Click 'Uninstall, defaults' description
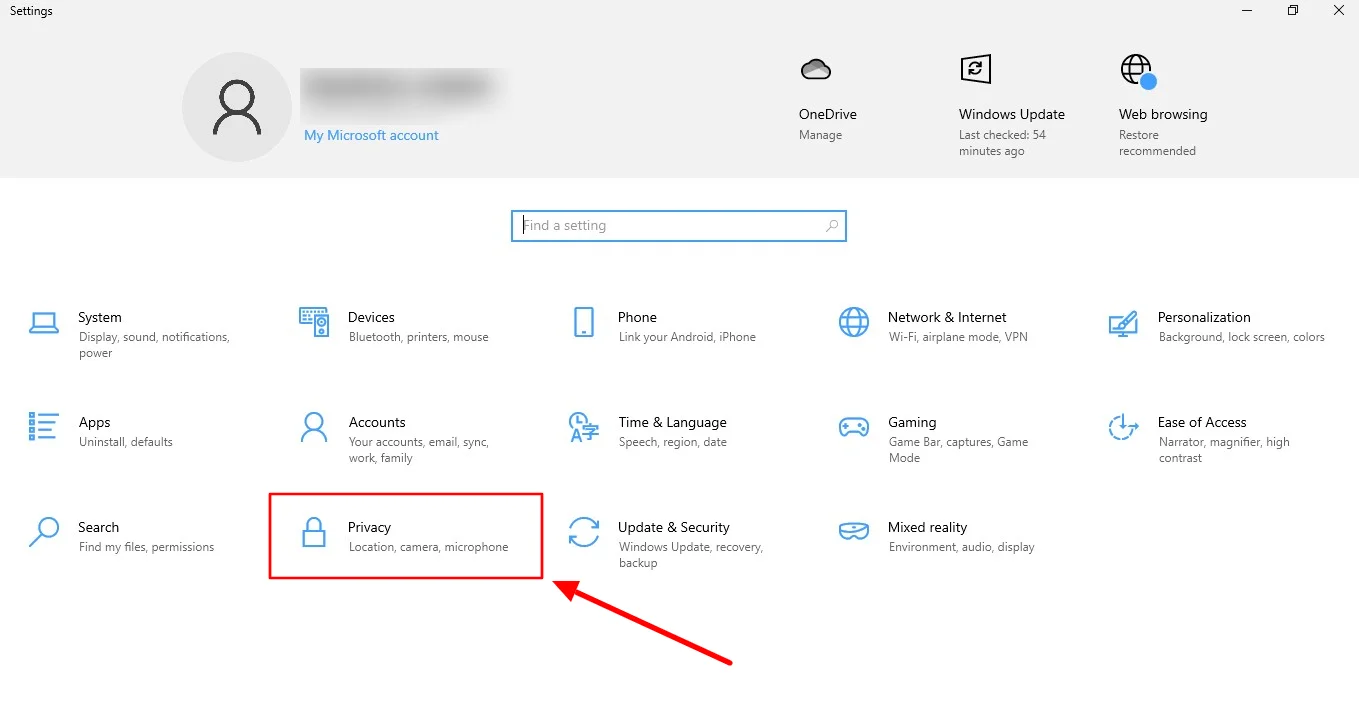The height and width of the screenshot is (722, 1359). 126,442
